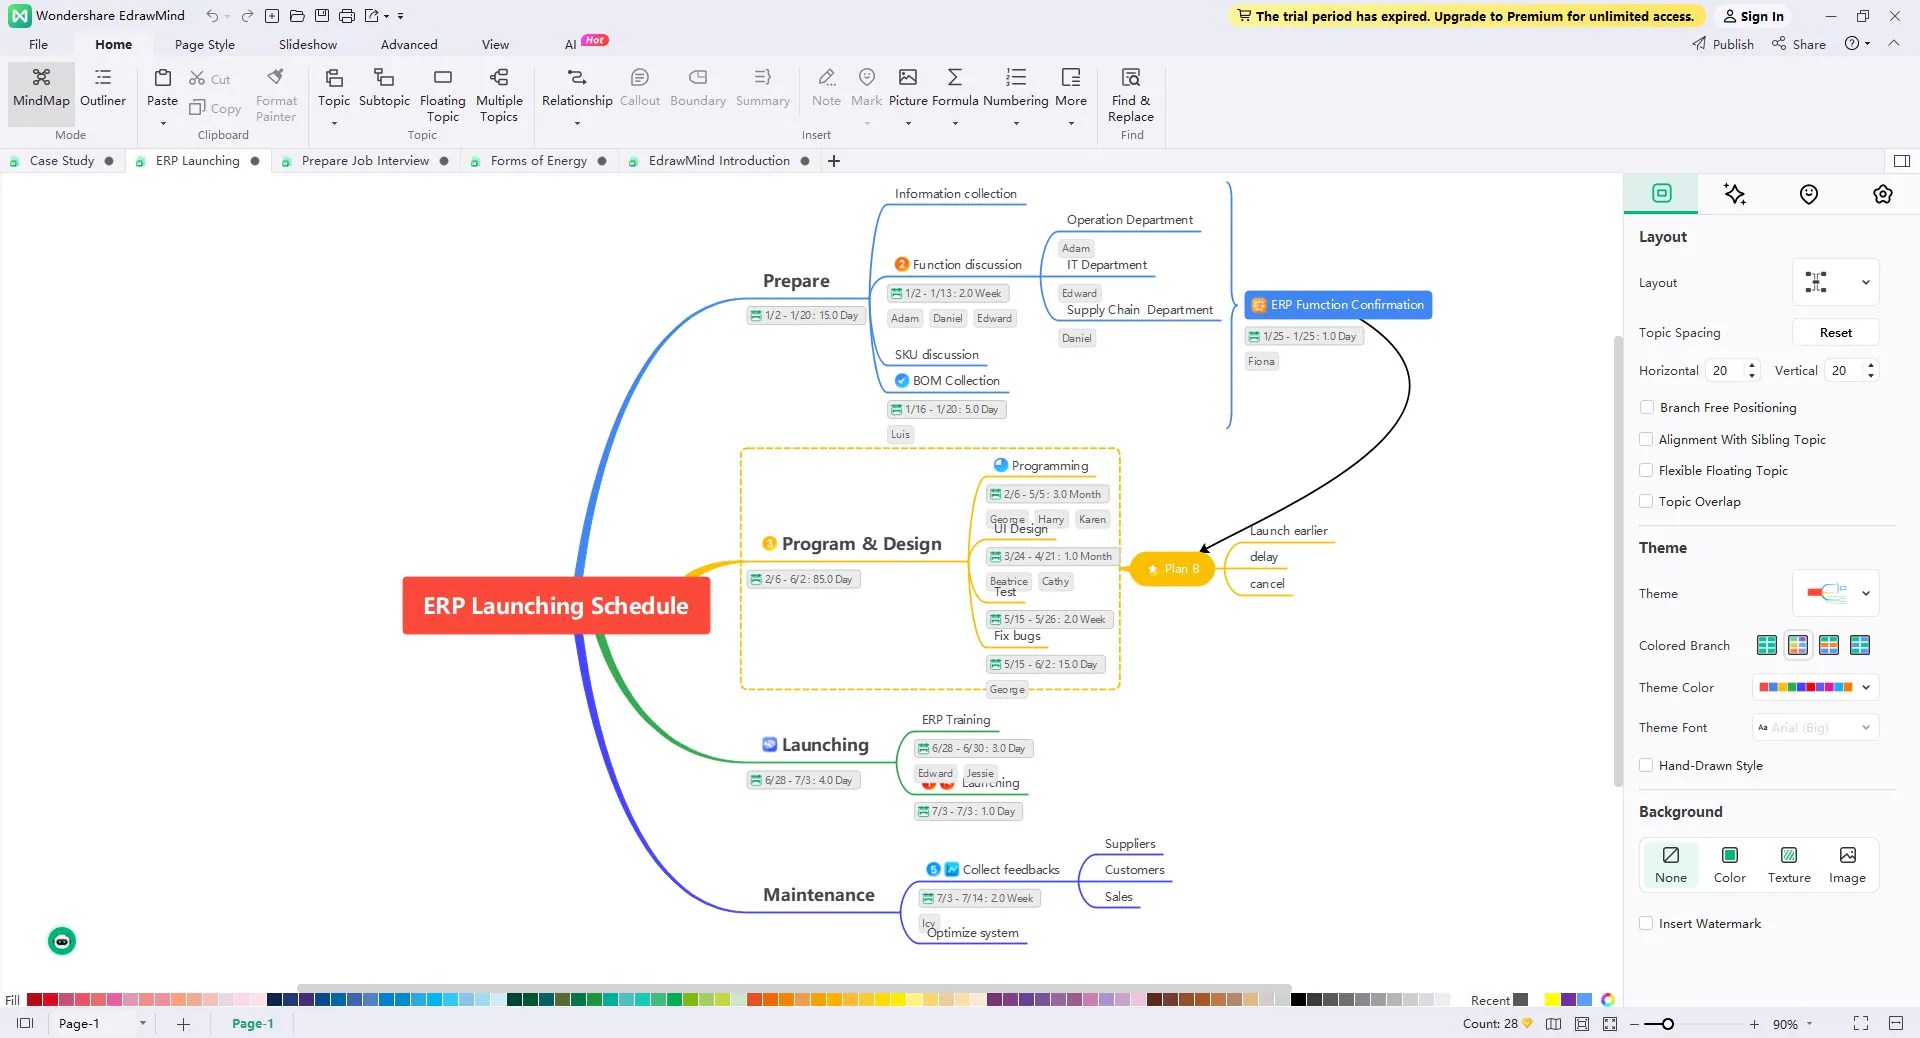Switch to Forms of Energy document tab
1920x1038 pixels.
[x=538, y=161]
